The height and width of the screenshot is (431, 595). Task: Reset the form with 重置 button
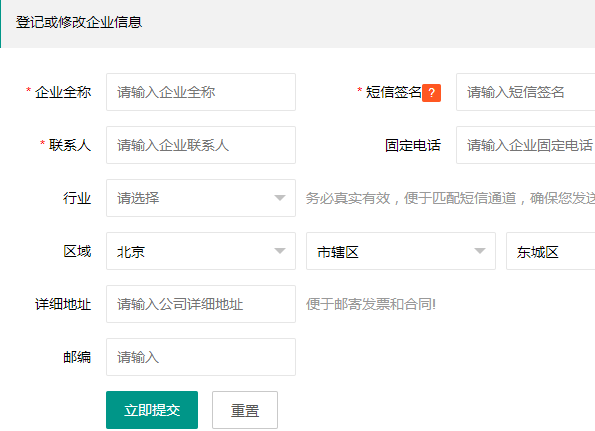(245, 410)
